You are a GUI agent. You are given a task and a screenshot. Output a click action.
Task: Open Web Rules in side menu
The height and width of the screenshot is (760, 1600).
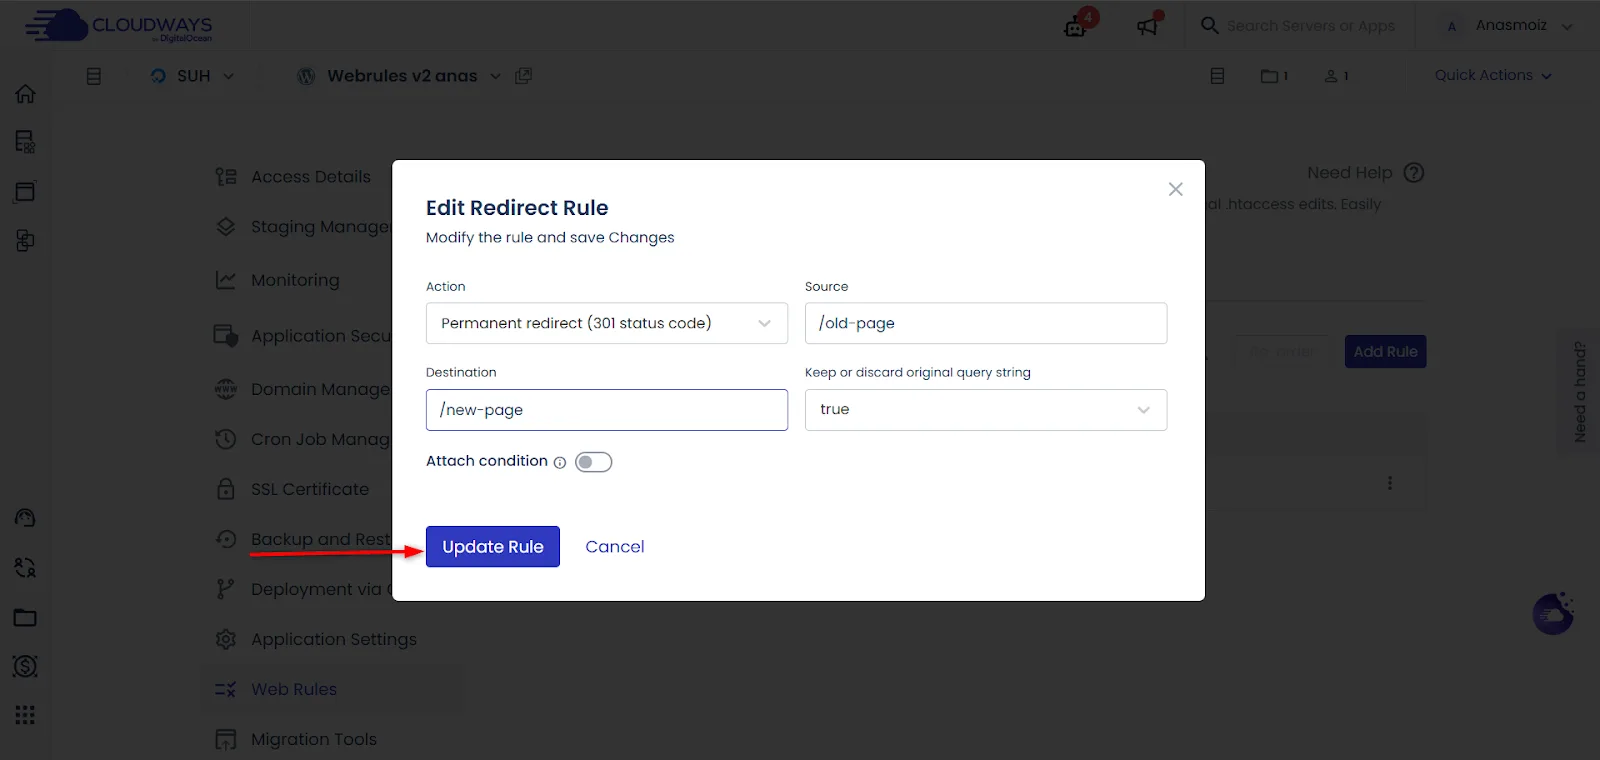coord(294,689)
